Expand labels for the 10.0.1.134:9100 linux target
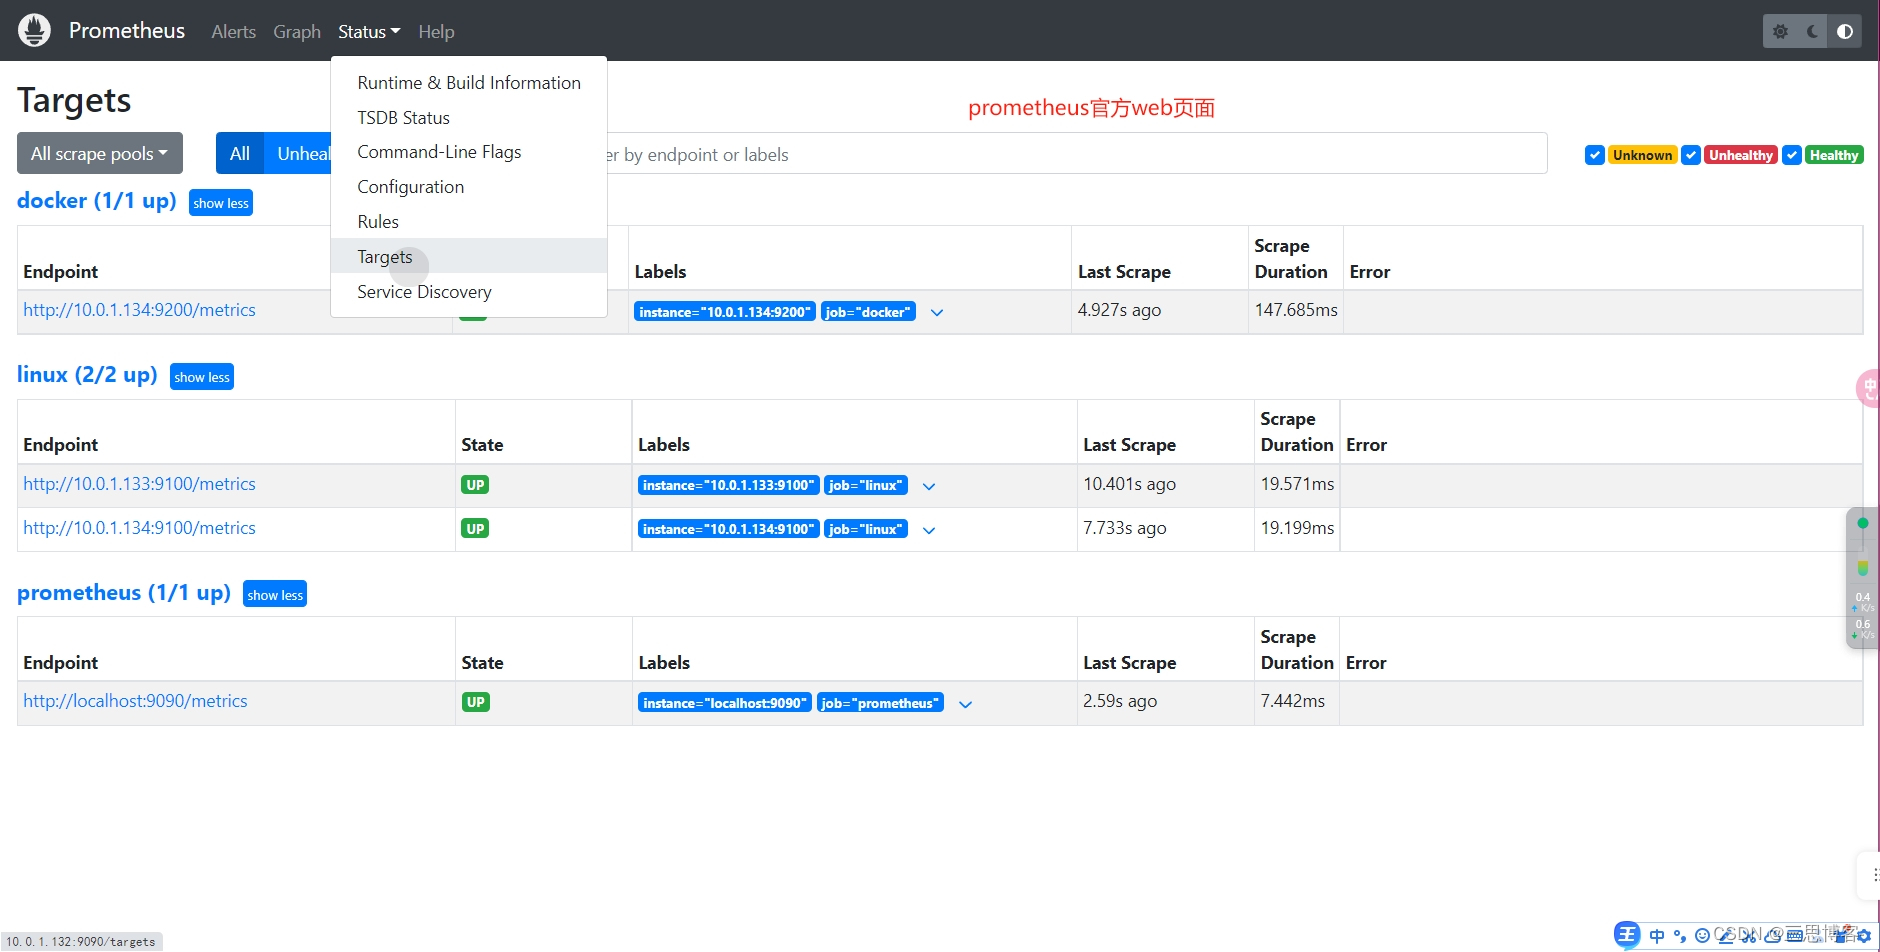The width and height of the screenshot is (1880, 952). [x=929, y=530]
